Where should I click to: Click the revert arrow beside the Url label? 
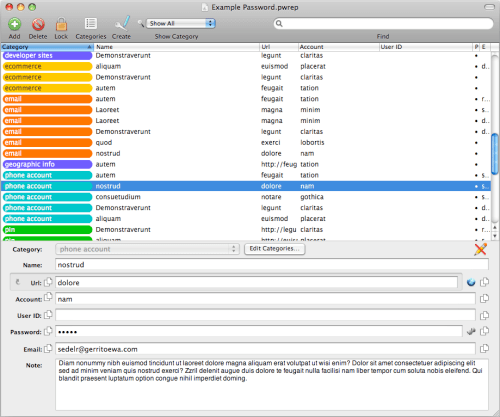click(x=18, y=282)
